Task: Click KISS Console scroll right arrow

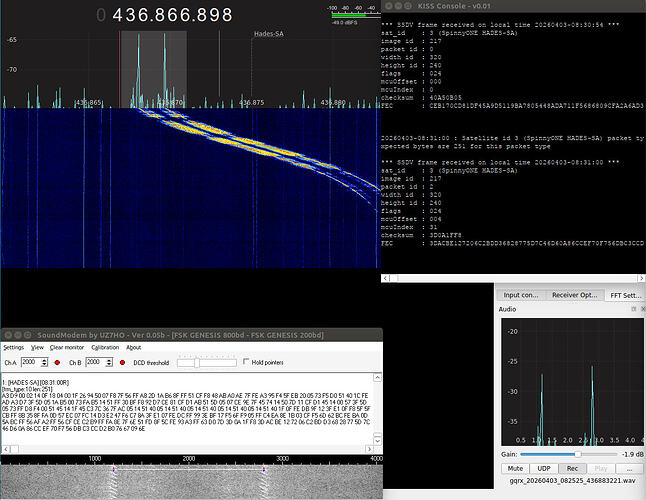Action: coord(641,278)
